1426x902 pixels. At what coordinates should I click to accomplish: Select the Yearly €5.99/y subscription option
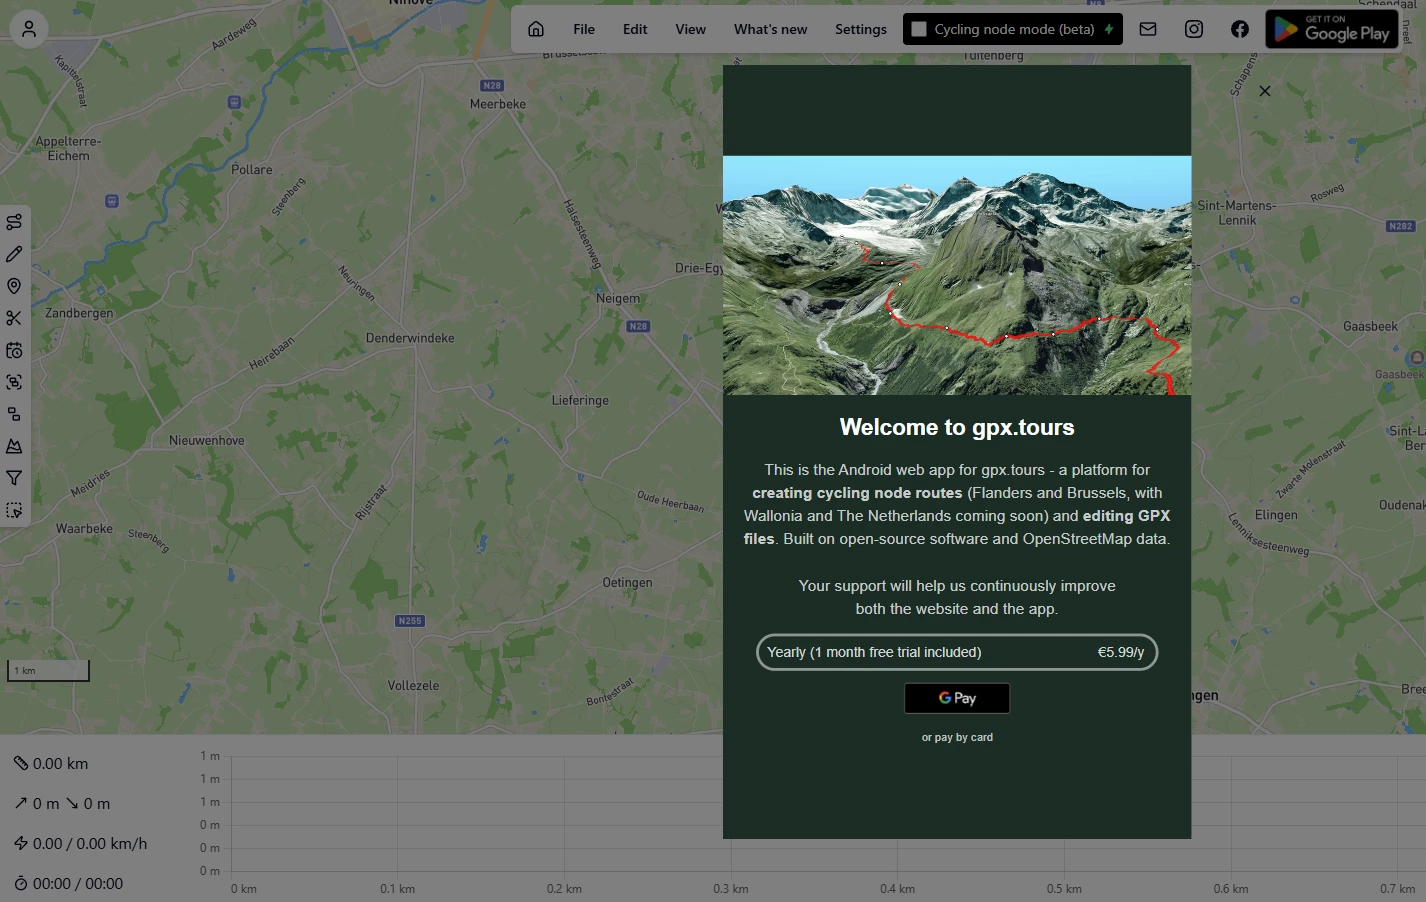tap(957, 652)
